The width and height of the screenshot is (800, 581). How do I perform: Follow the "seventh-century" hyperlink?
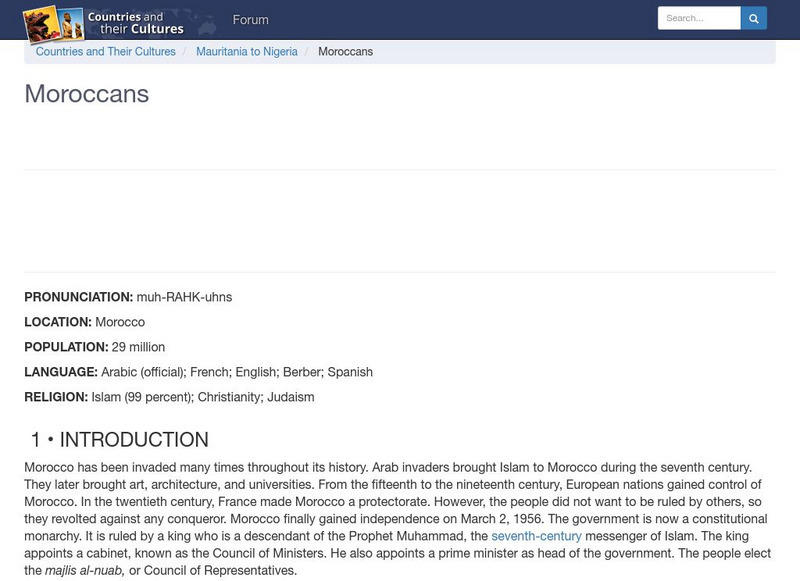click(536, 536)
